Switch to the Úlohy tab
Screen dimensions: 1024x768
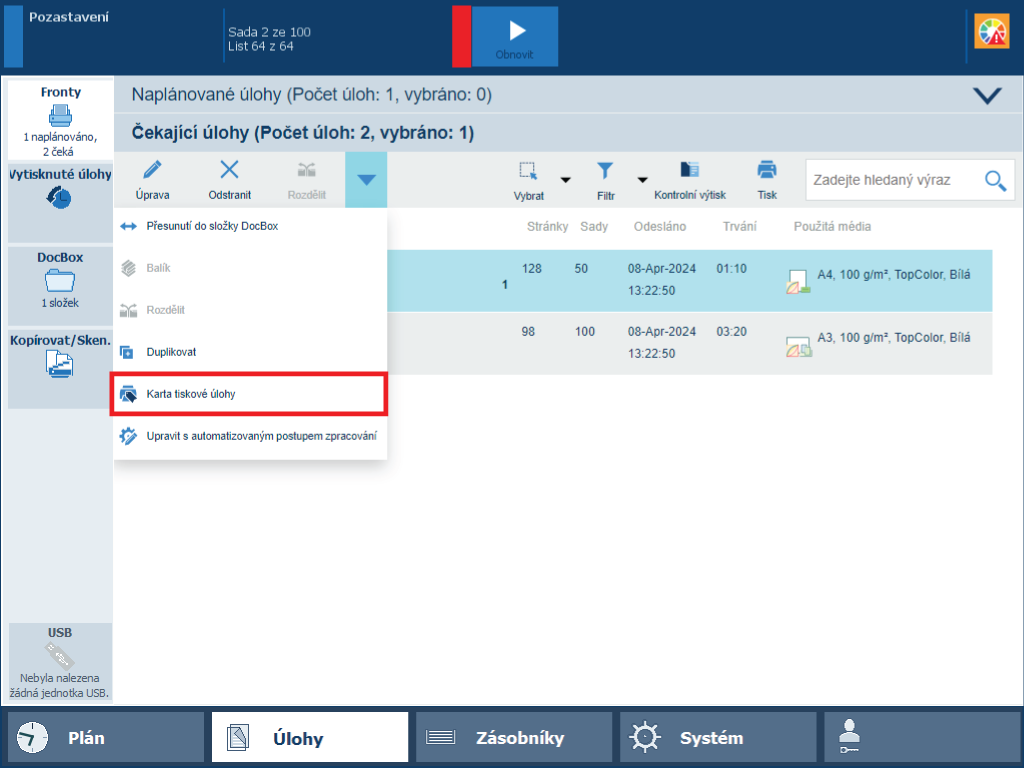point(310,737)
